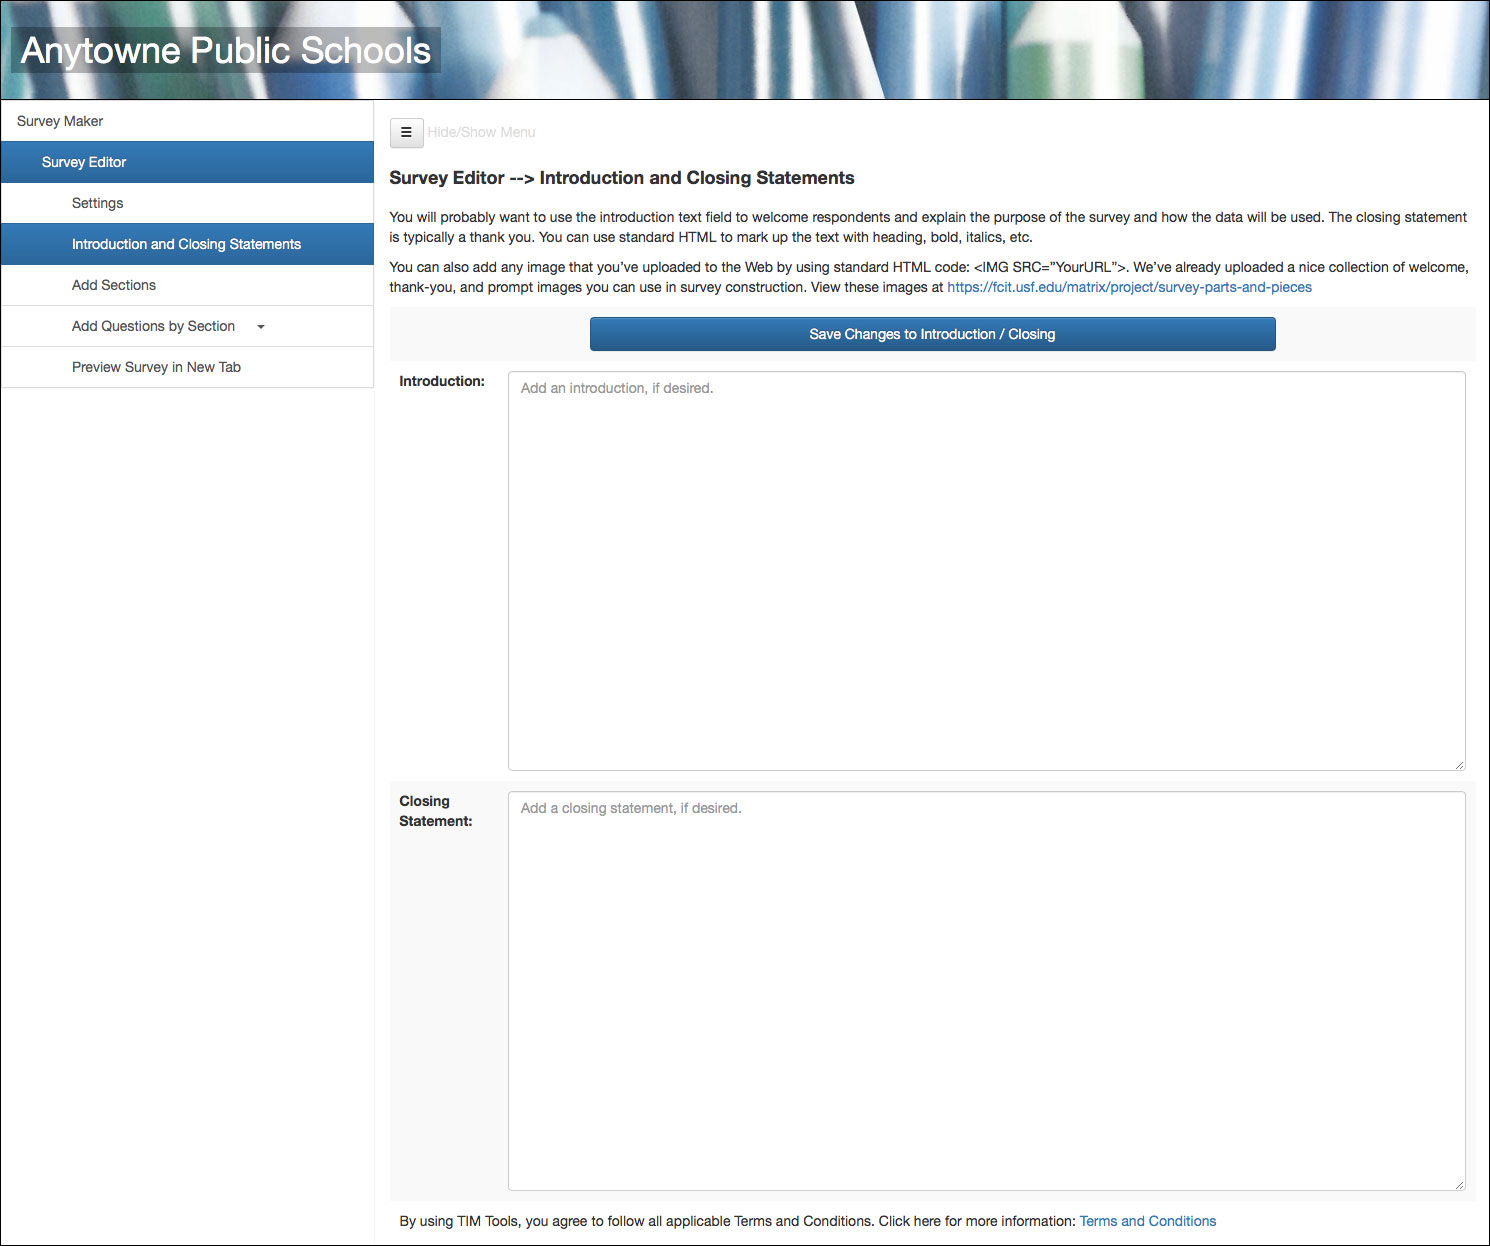1490x1246 pixels.
Task: Open the survey-parts-and-pieces URL link
Action: [x=1129, y=287]
